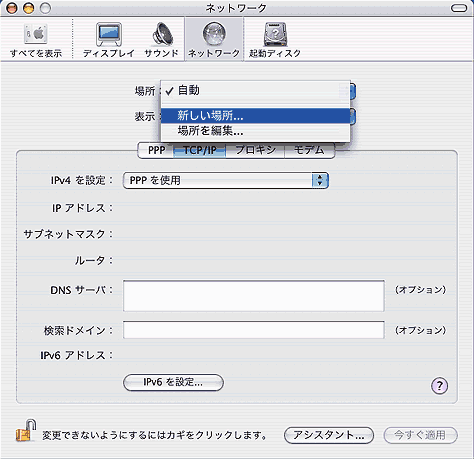Click the toolbar toggle pill in the title bar
The height and width of the screenshot is (459, 474).
tap(459, 8)
